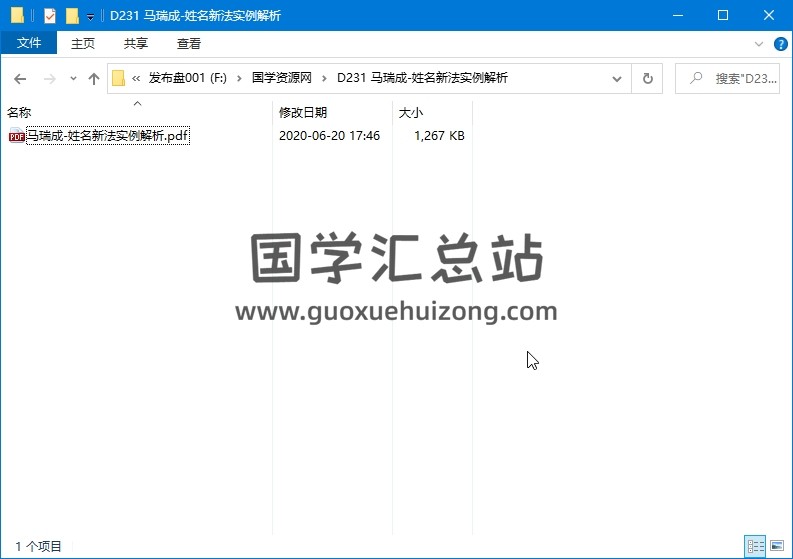Expand chevron after 国学资源网
The width and height of the screenshot is (793, 559).
coord(324,78)
